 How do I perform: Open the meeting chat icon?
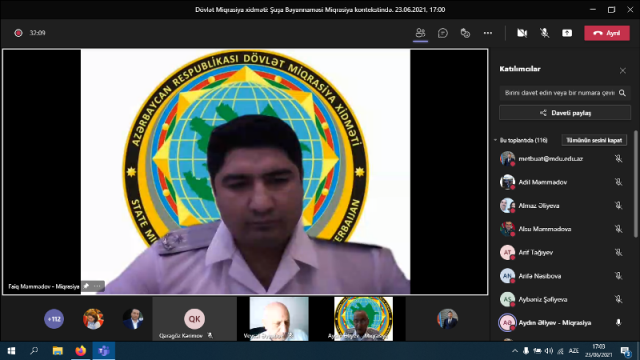tap(443, 33)
